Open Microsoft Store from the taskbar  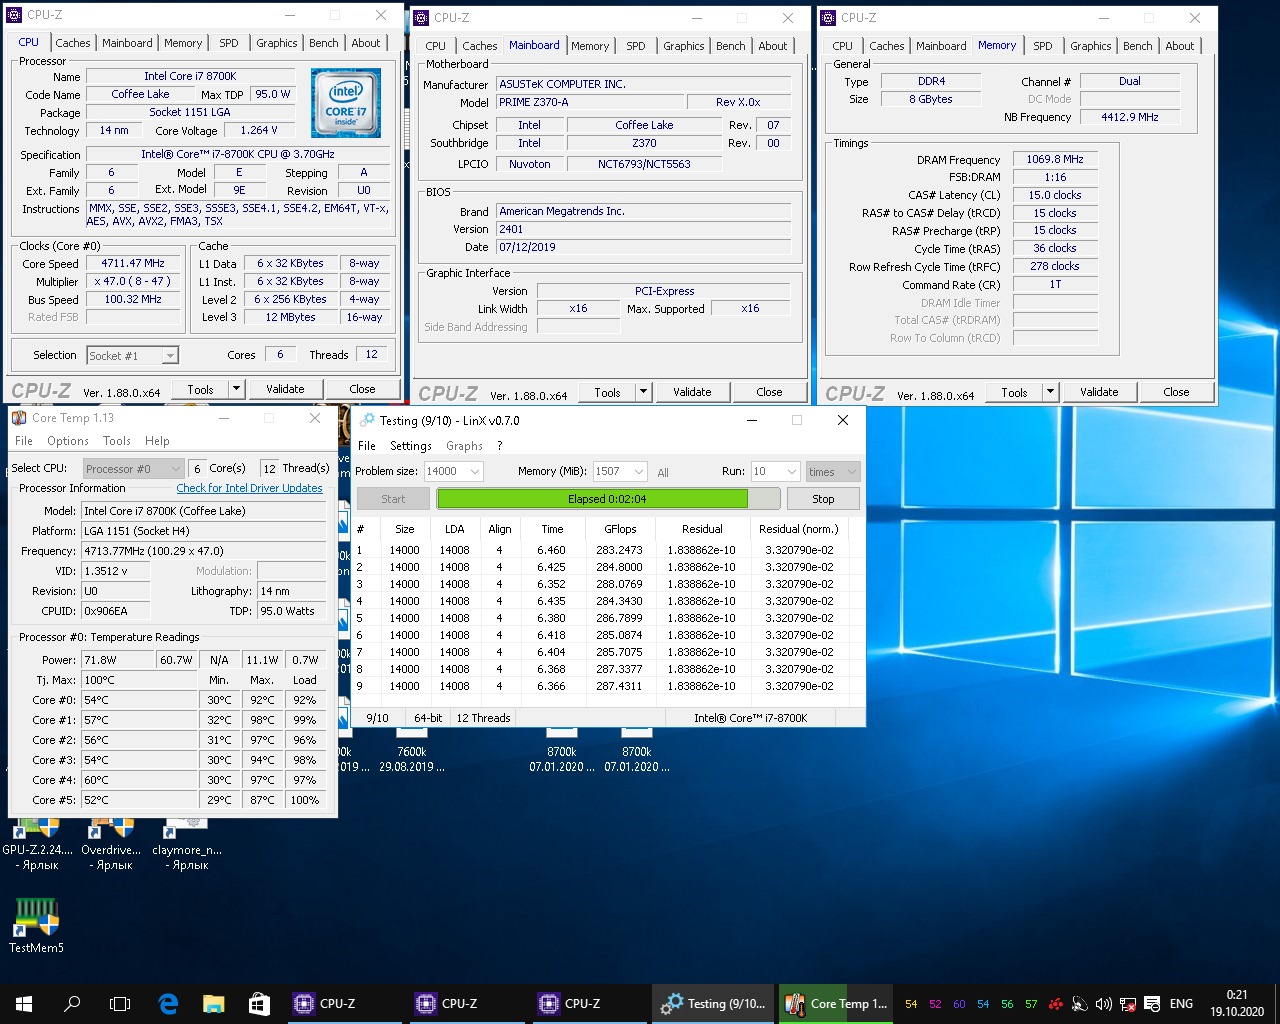[259, 1004]
